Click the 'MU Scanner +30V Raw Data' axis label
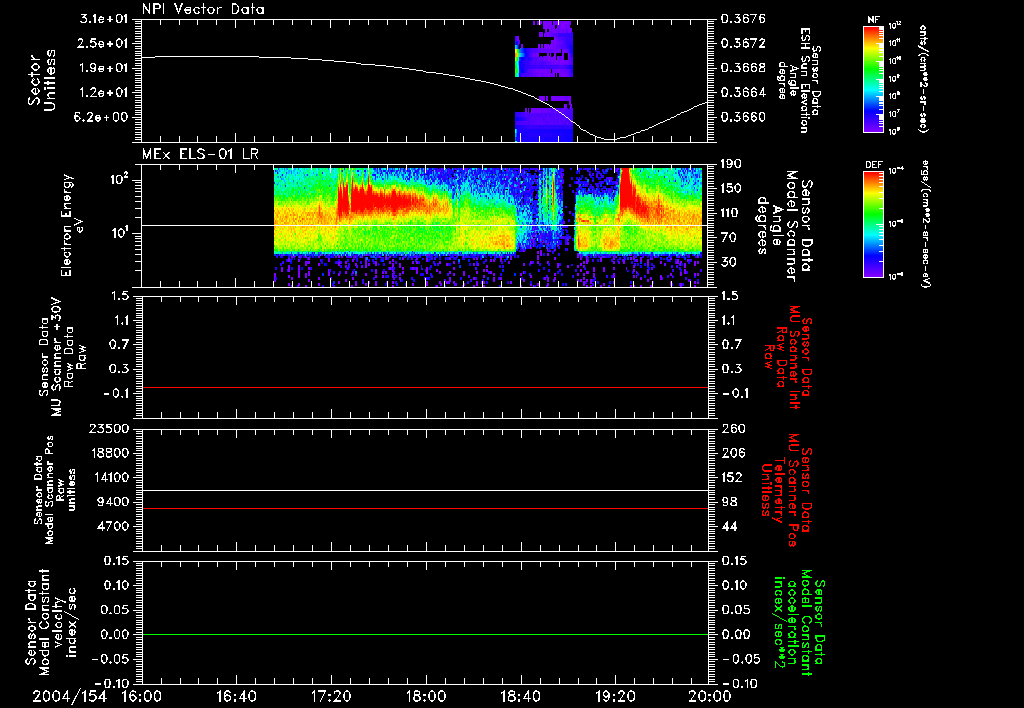The height and width of the screenshot is (708, 1024). click(x=63, y=357)
